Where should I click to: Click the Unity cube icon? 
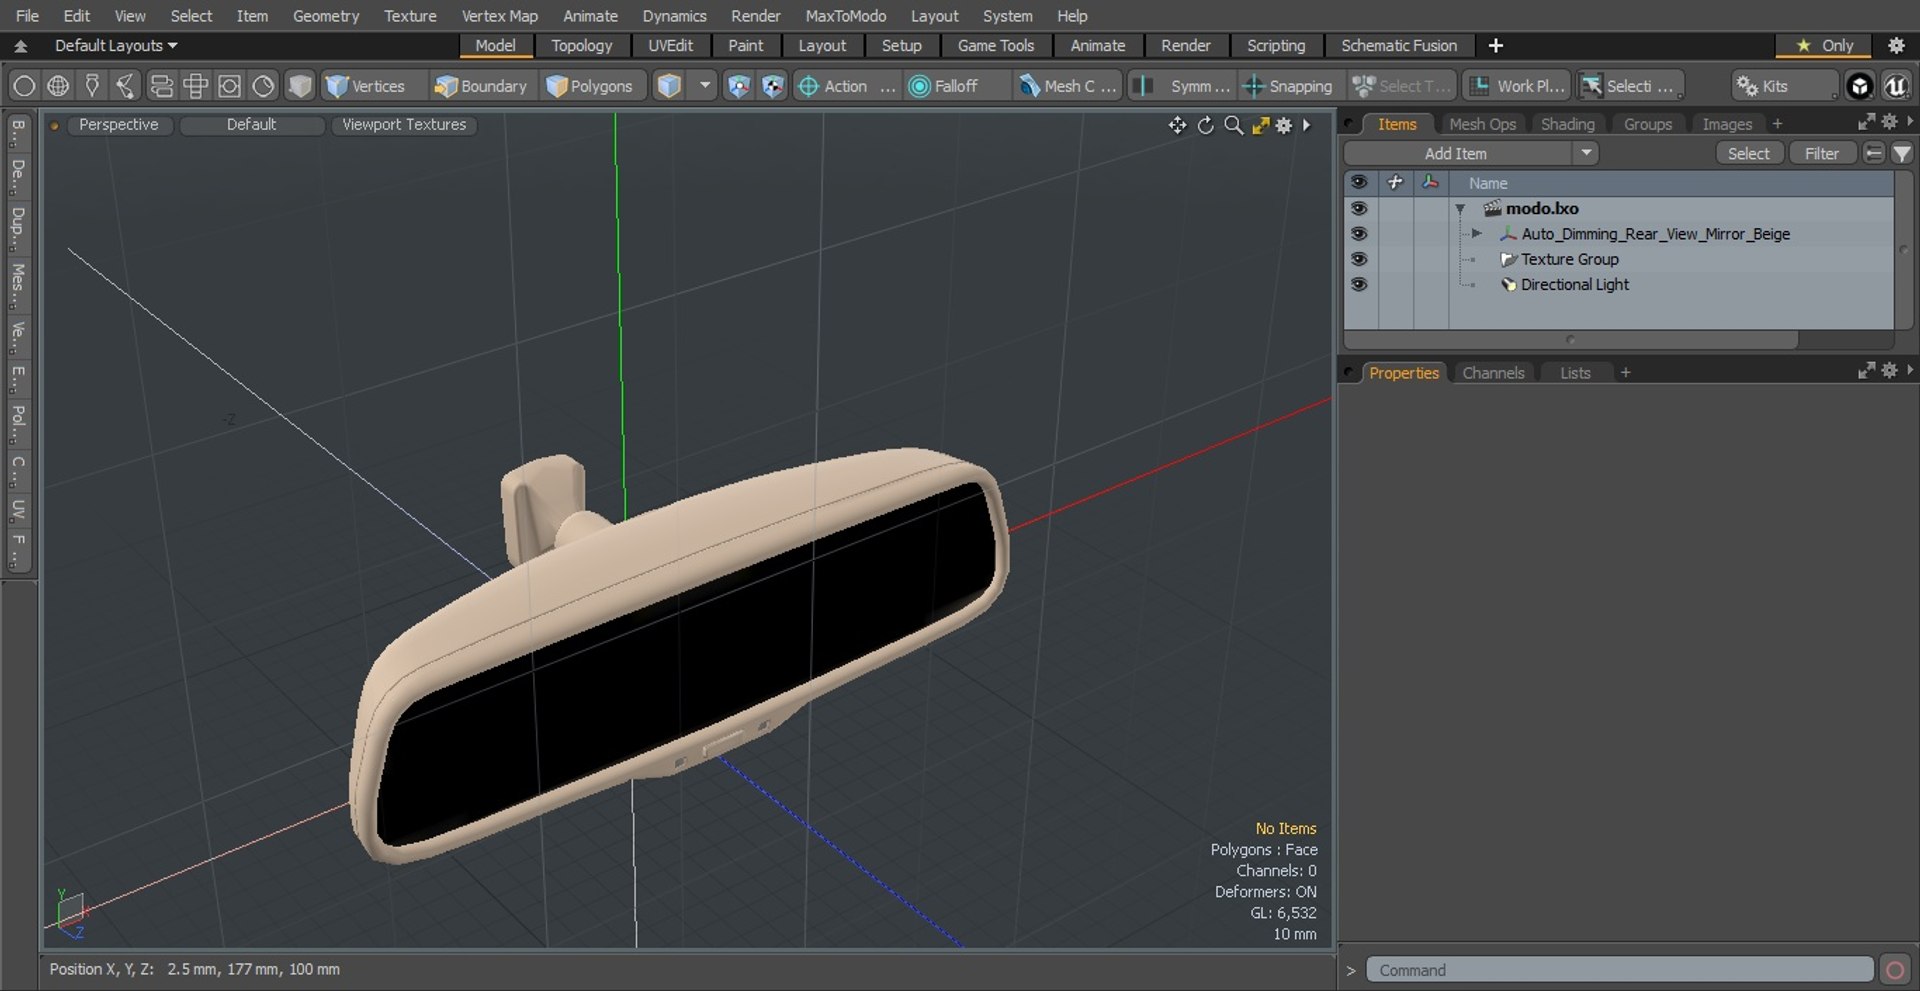pyautogui.click(x=1859, y=86)
